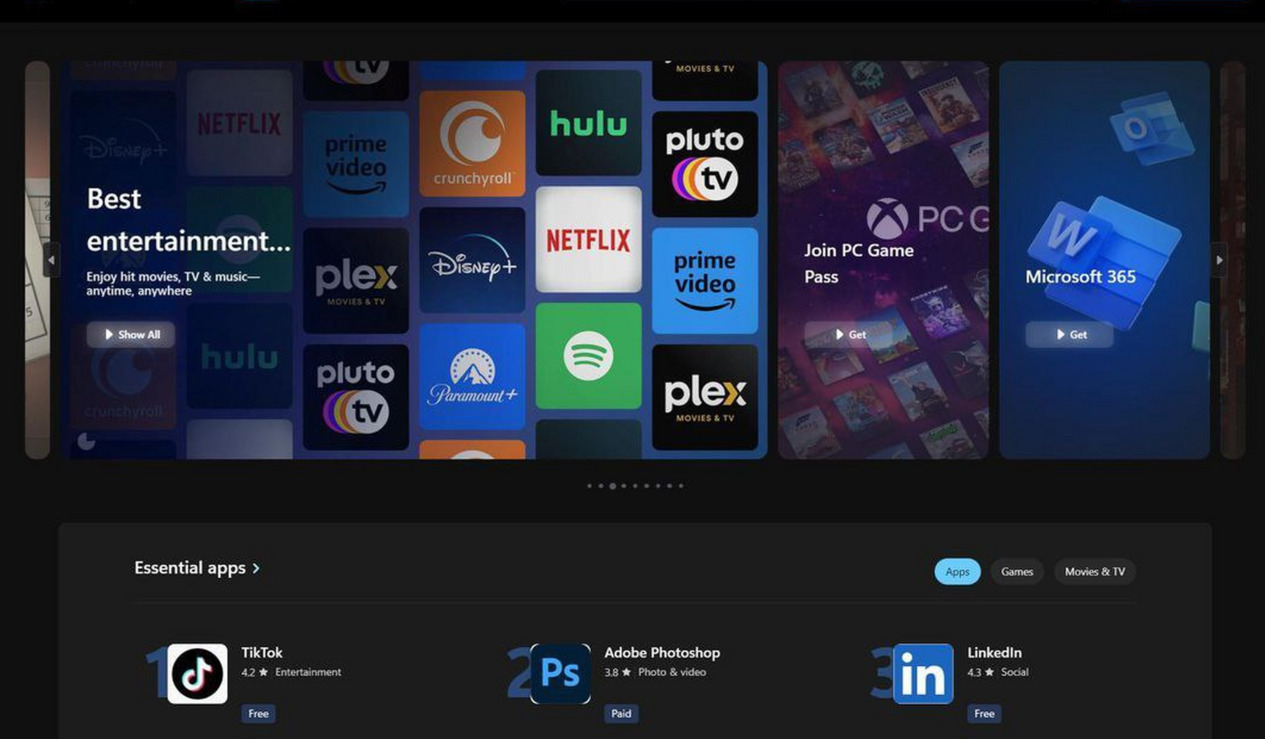The height and width of the screenshot is (739, 1265).
Task: Click Adobe Photoshop's 3.8 star rating
Action: point(617,672)
